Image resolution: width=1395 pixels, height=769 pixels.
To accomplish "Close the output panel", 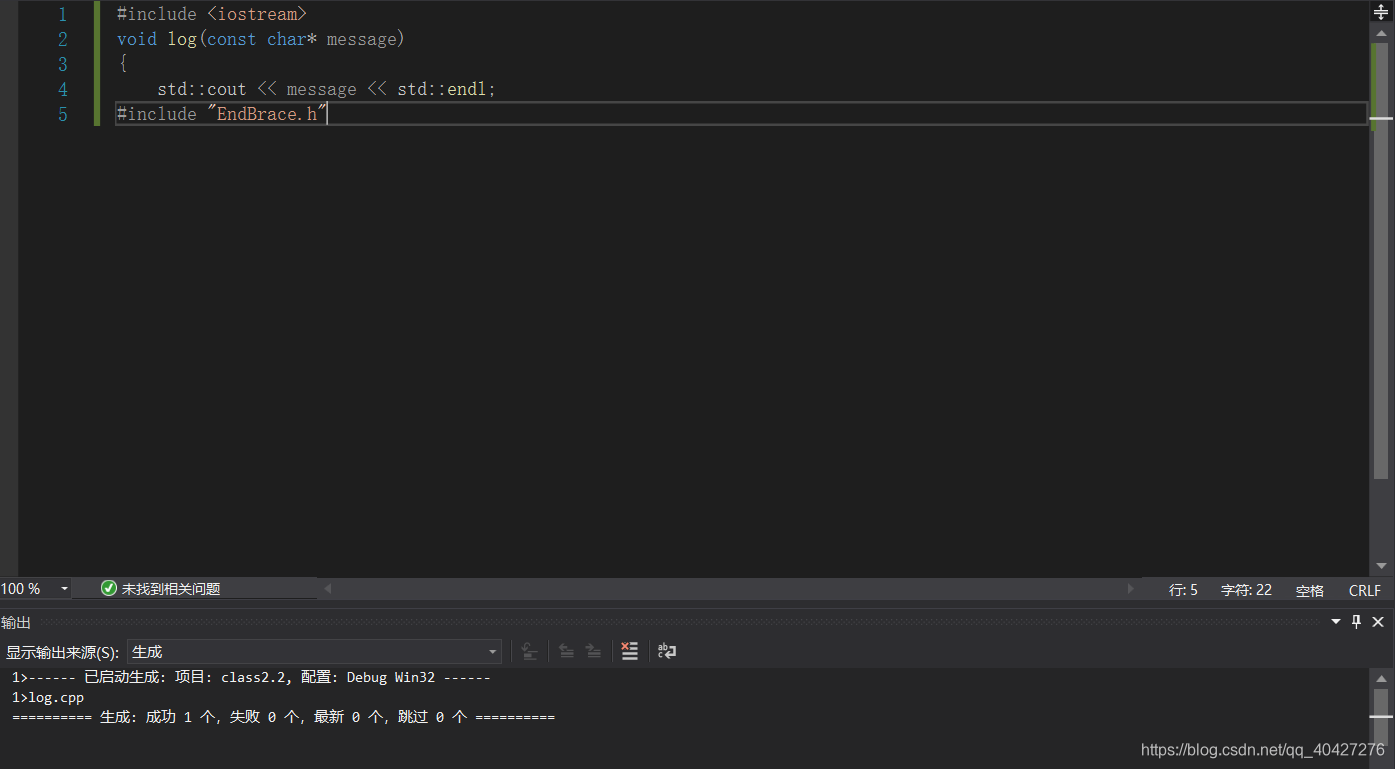I will click(1378, 622).
